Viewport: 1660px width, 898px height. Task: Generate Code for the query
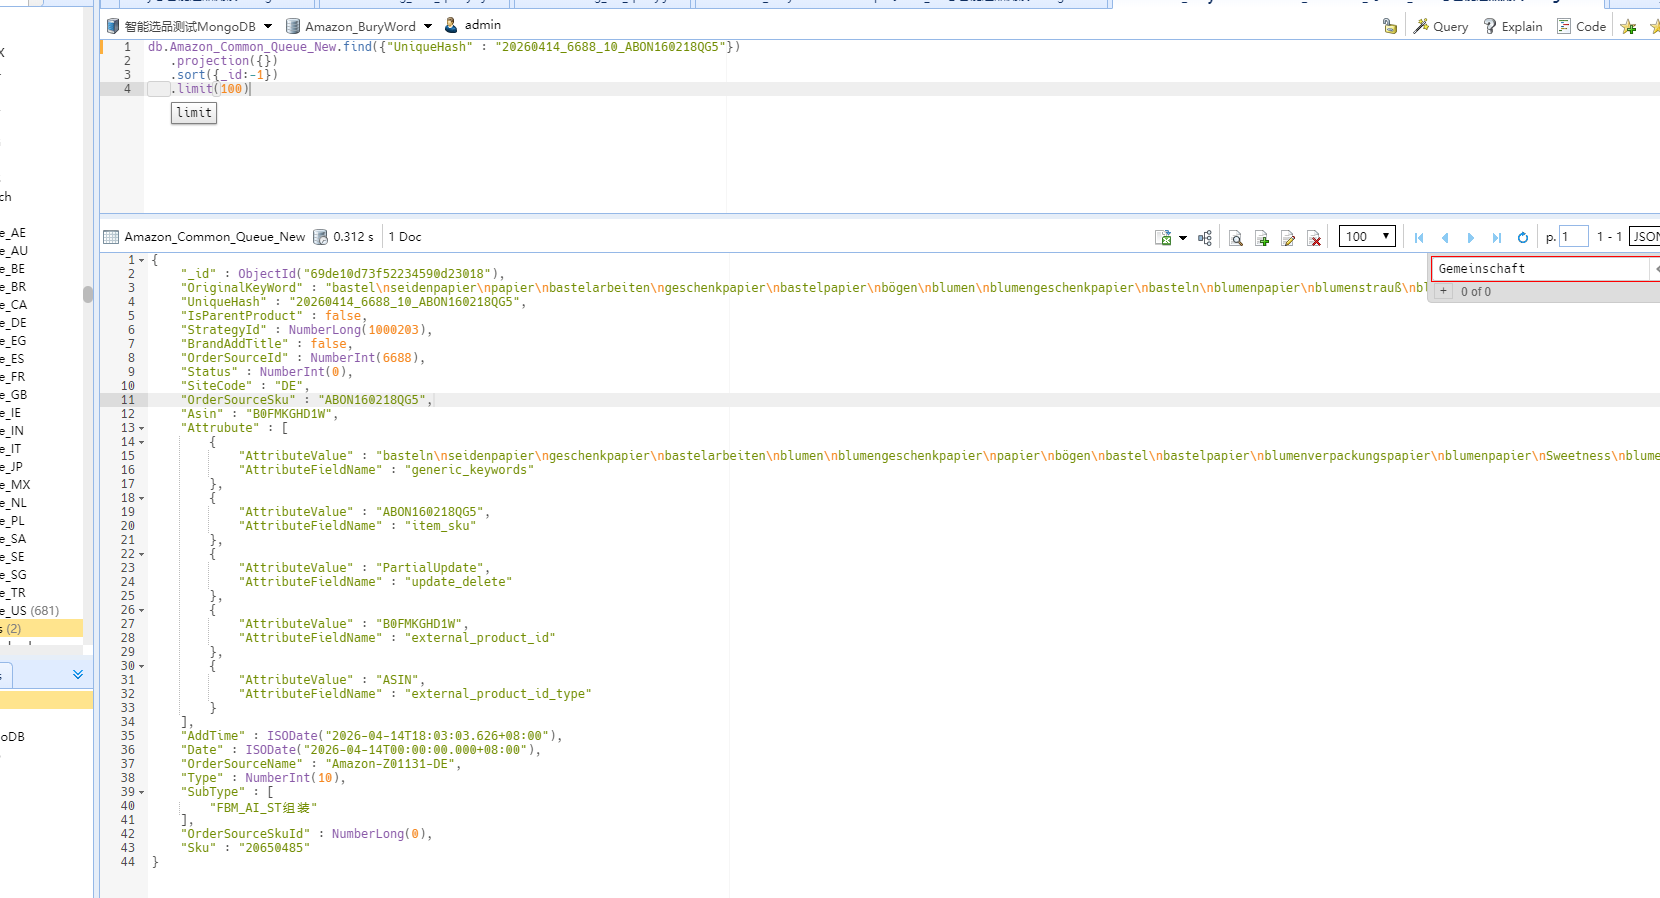pos(1581,26)
